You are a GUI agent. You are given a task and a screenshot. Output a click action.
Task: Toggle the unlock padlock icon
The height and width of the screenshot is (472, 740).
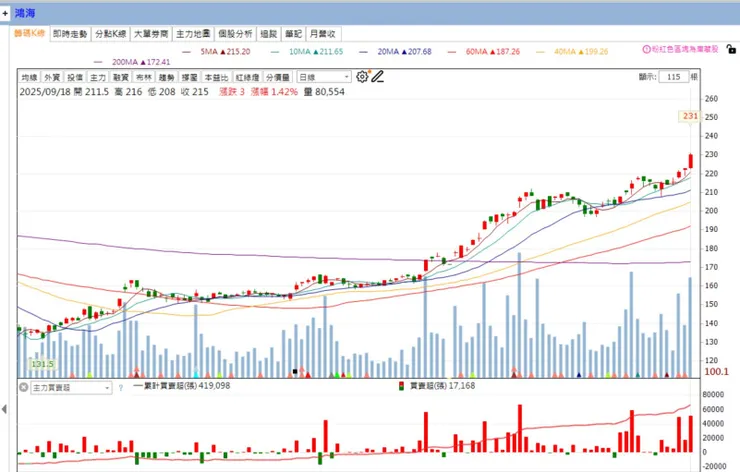pyautogui.click(x=731, y=49)
